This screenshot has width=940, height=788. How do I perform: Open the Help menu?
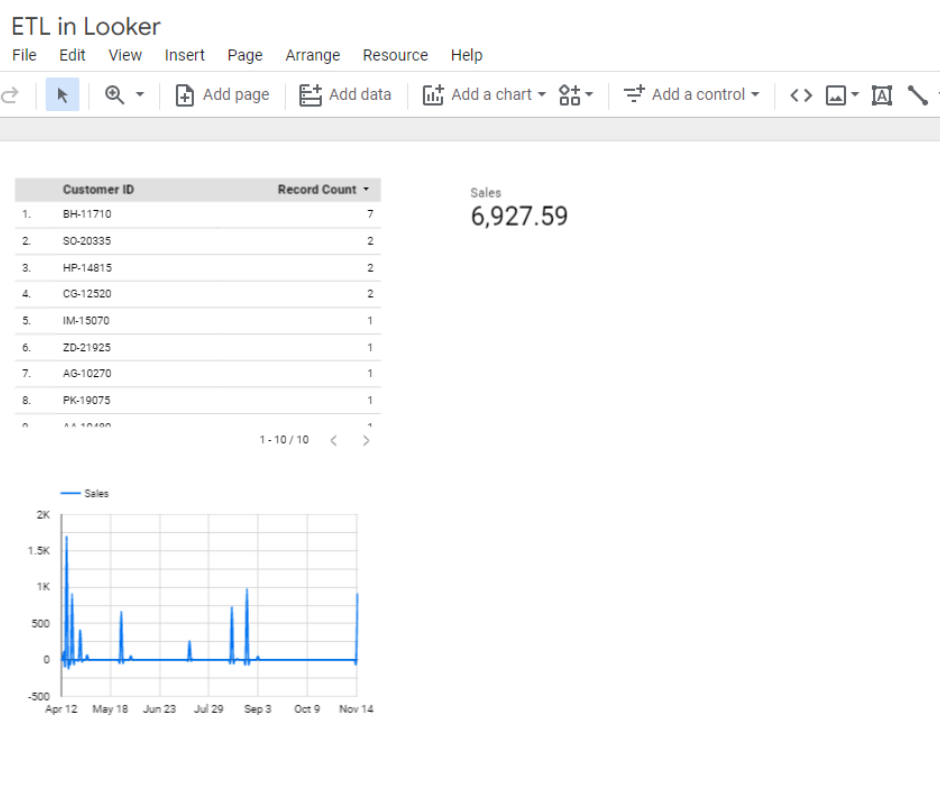[x=466, y=55]
